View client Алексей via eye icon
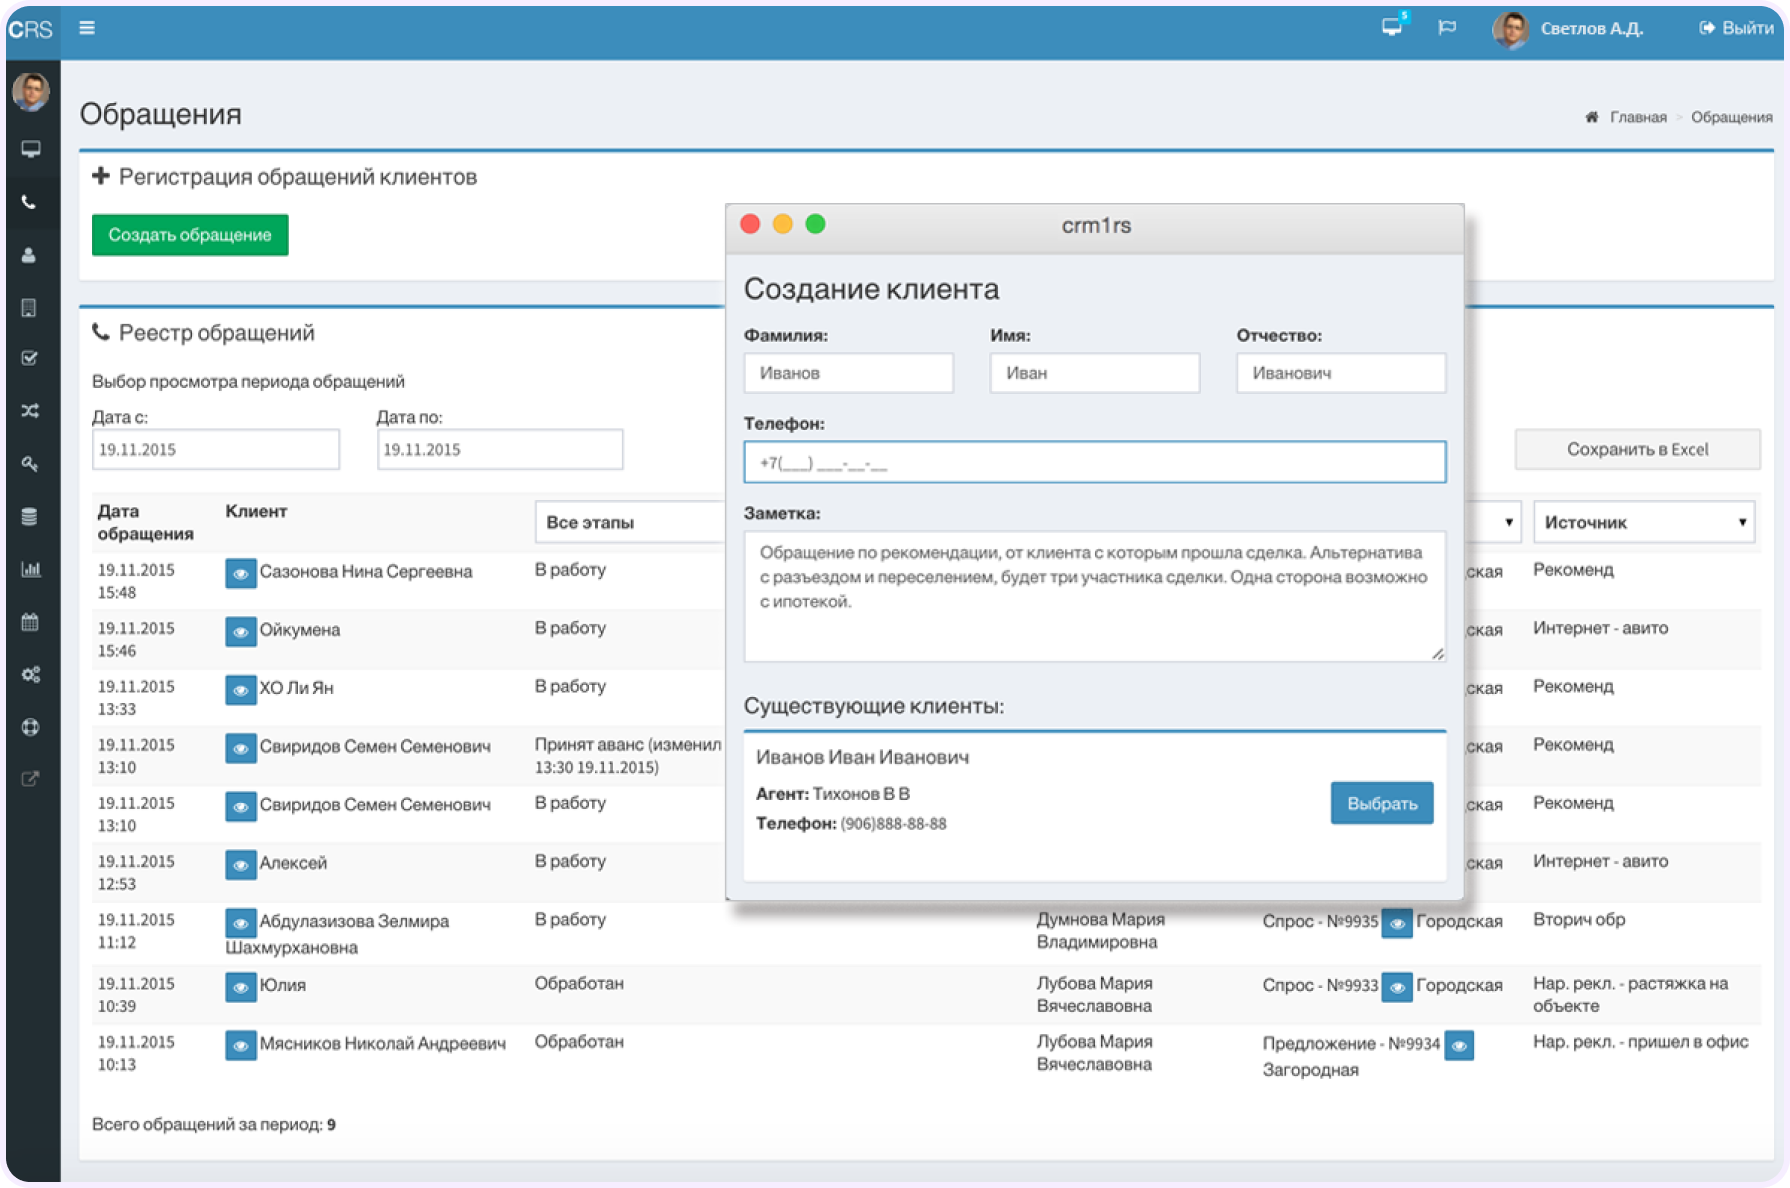Viewport: 1790px width, 1188px height. click(241, 864)
